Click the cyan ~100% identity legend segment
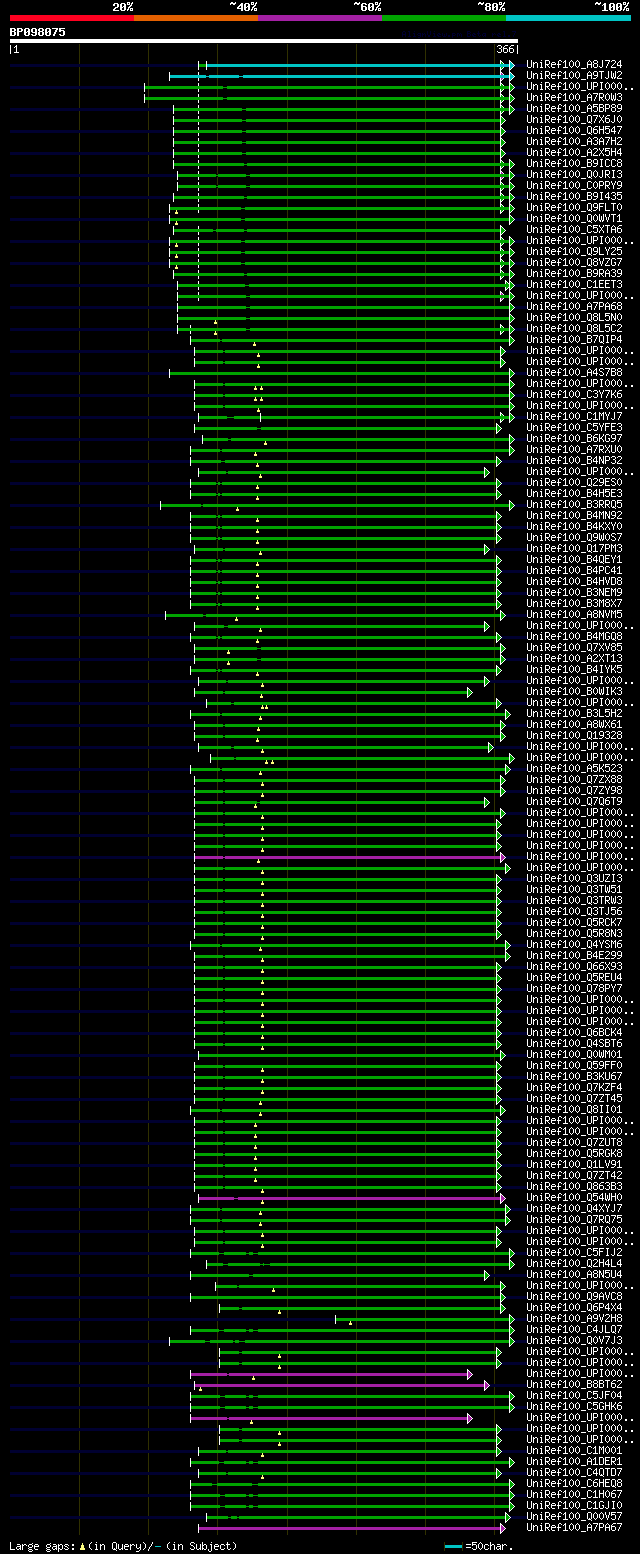The image size is (640, 1554). (x=568, y=17)
